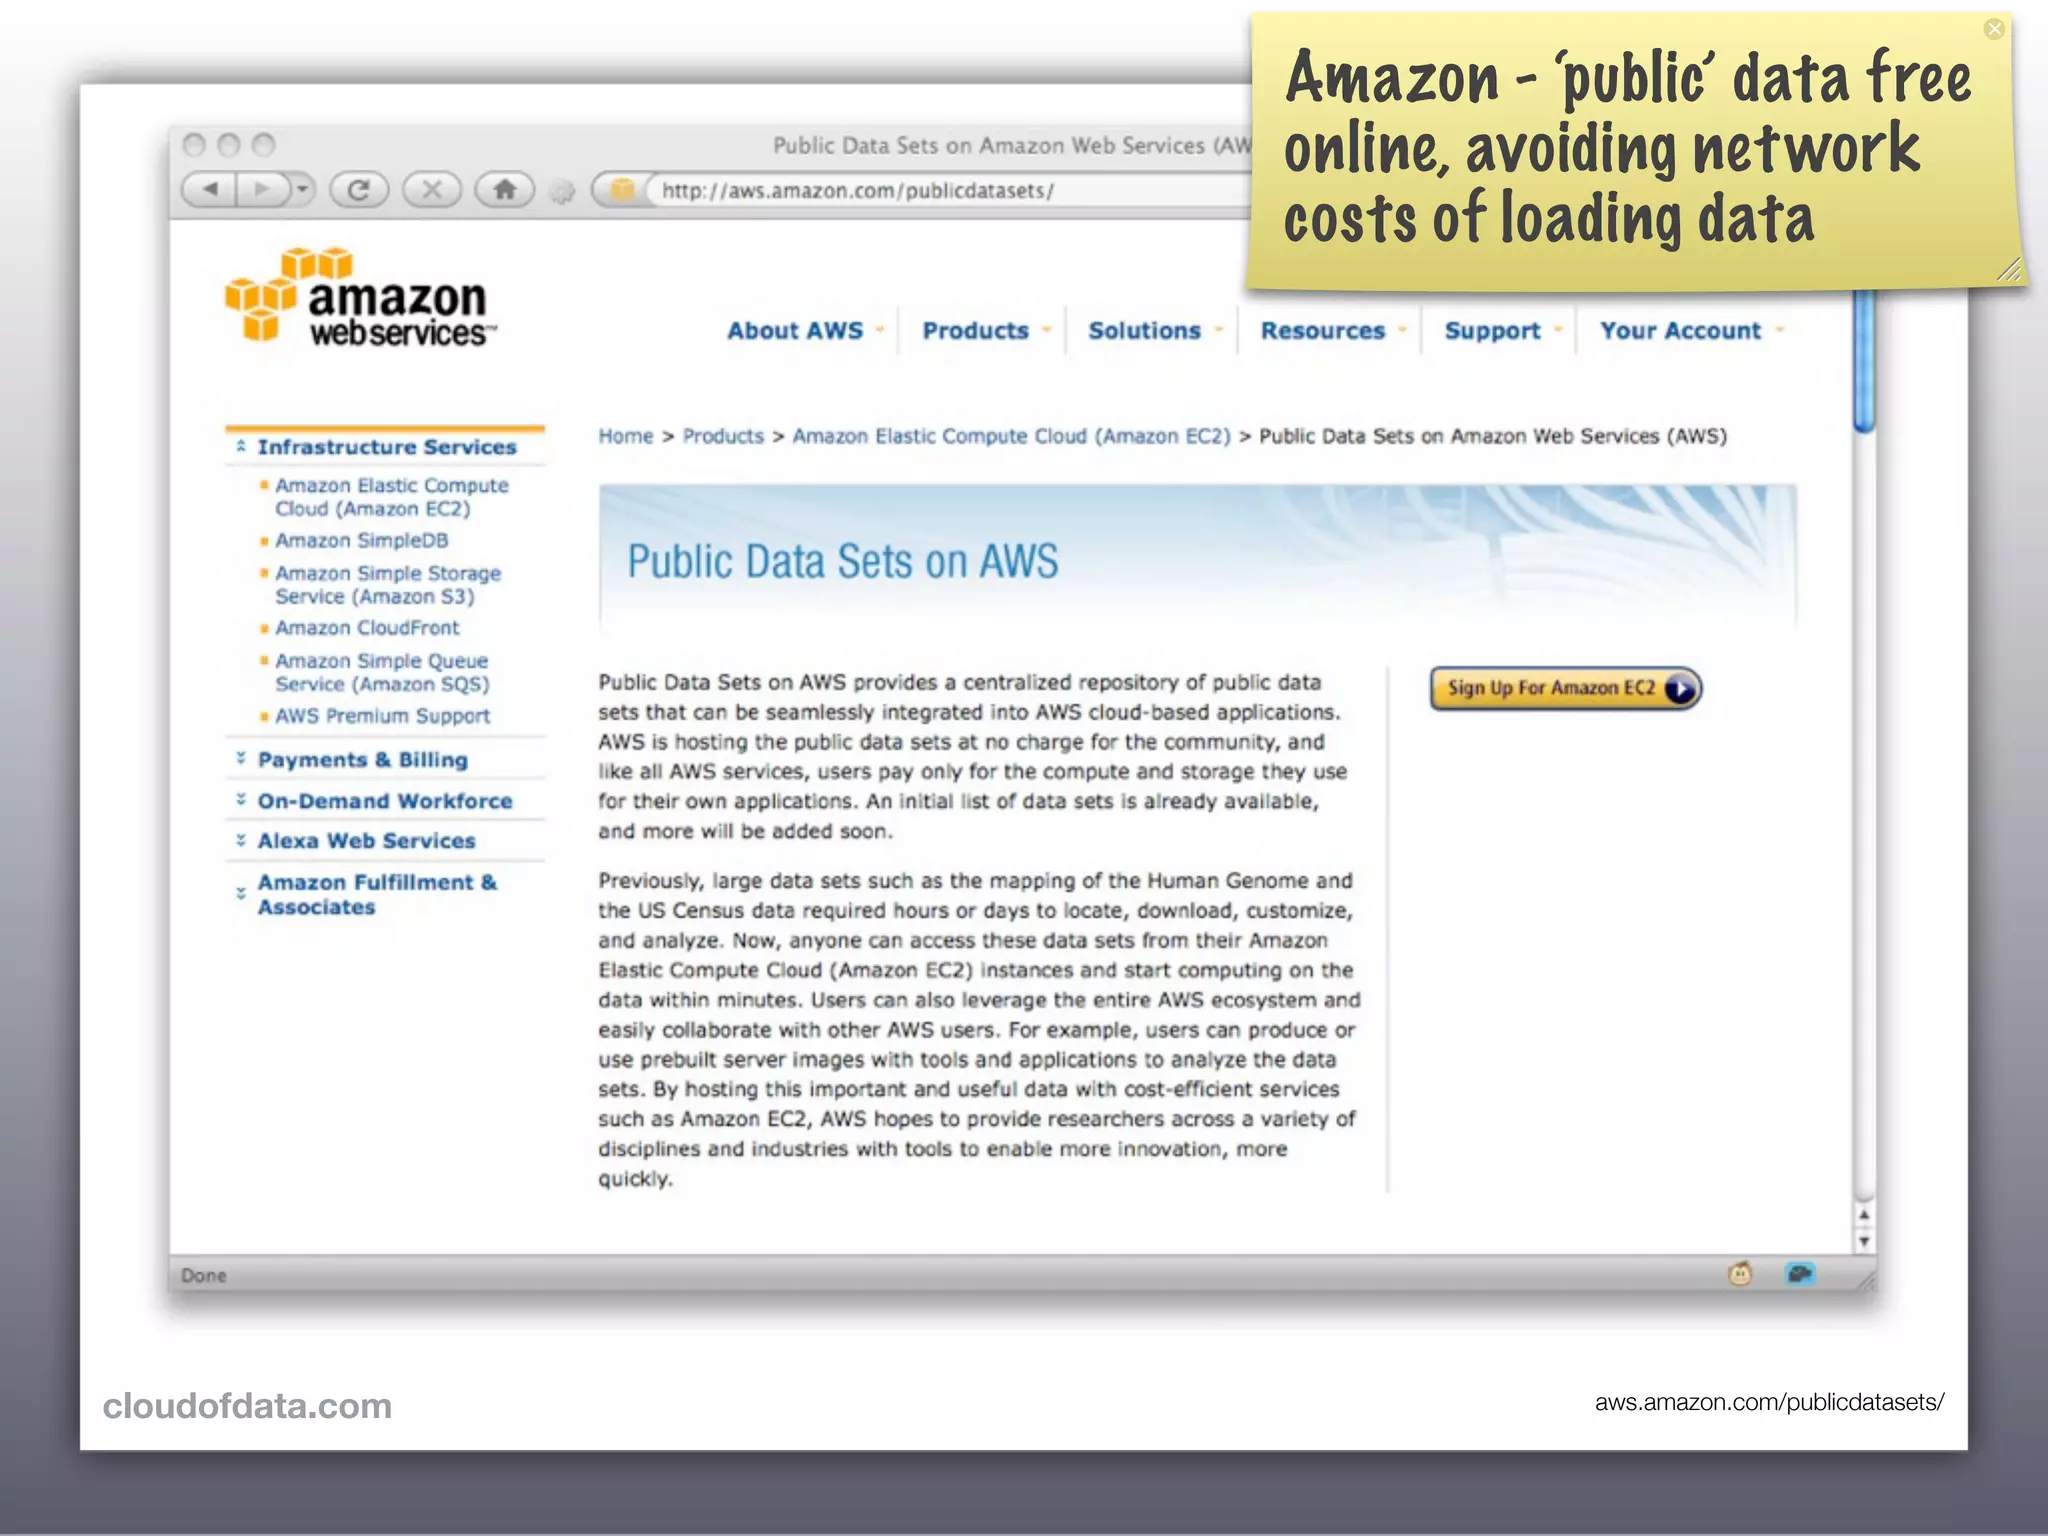Click the cloudofdata.com footer text
The width and height of the screenshot is (2048, 1536).
pyautogui.click(x=247, y=1406)
